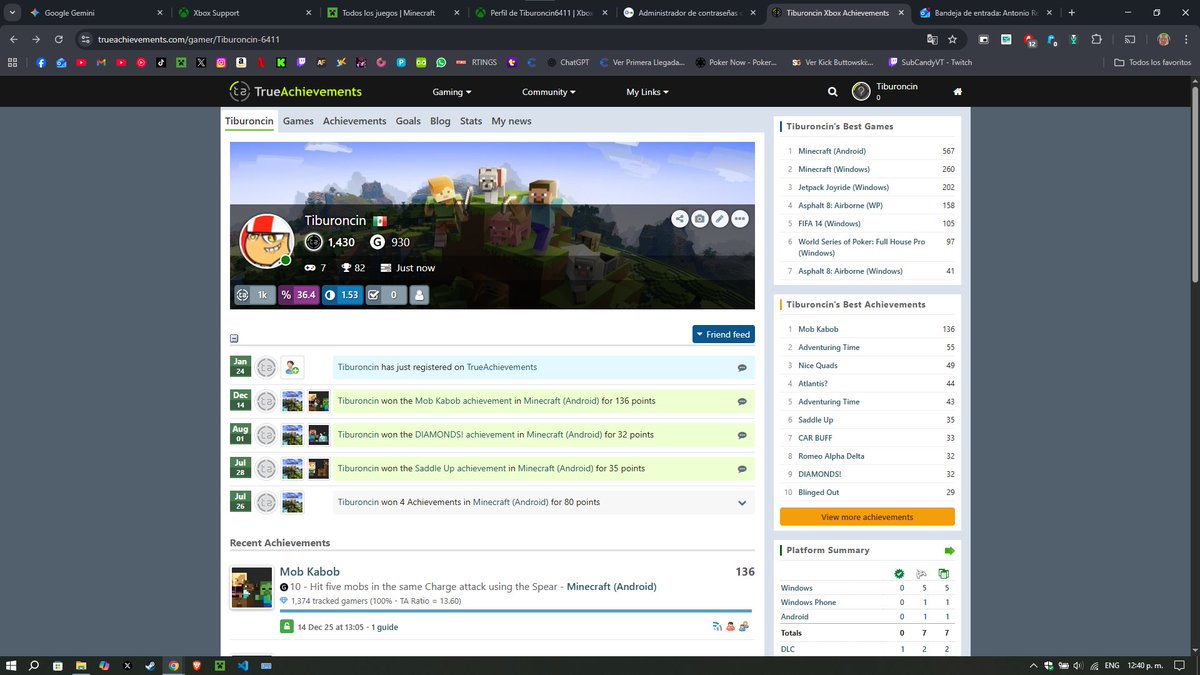Open the Chrome extensions puzzle icon
Screen dimensions: 1200x675
coord(1097,39)
